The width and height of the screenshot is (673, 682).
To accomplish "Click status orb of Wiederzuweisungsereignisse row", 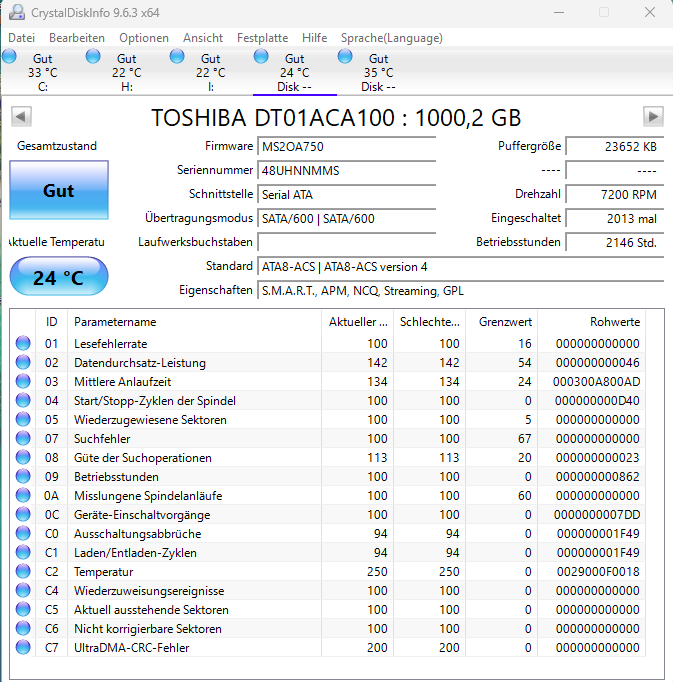I will [23, 590].
